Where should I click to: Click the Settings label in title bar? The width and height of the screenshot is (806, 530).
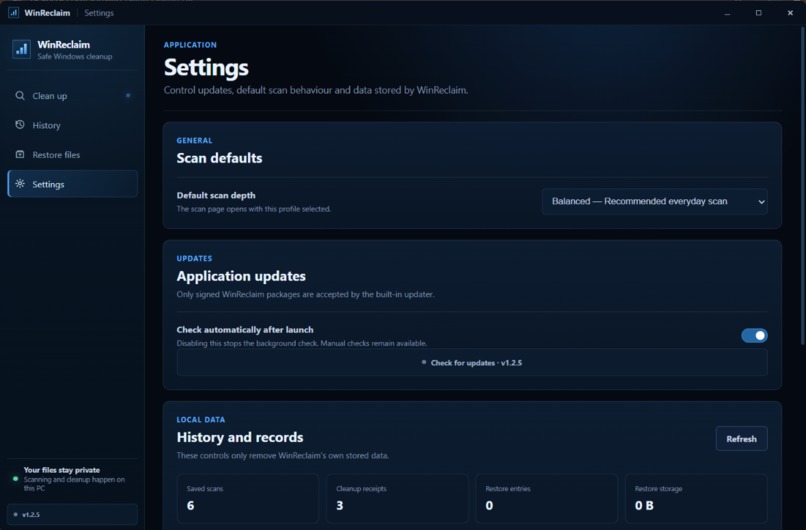point(99,13)
